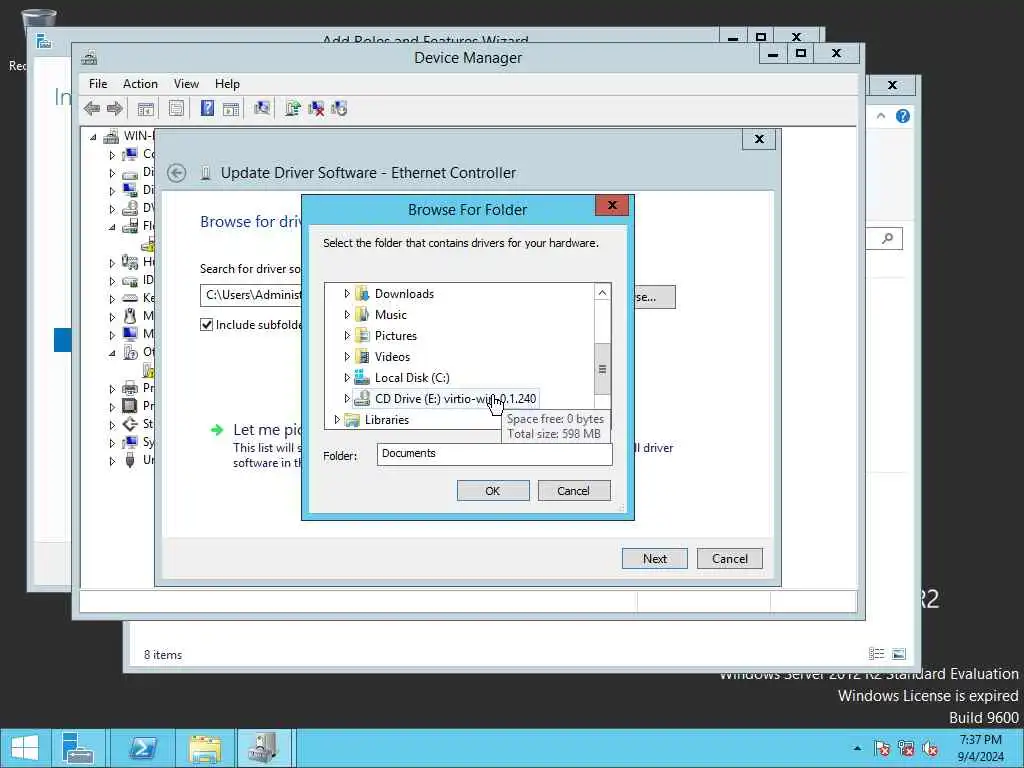Image resolution: width=1024 pixels, height=768 pixels.
Task: Click the partly hidden Browse... button
Action: (654, 296)
